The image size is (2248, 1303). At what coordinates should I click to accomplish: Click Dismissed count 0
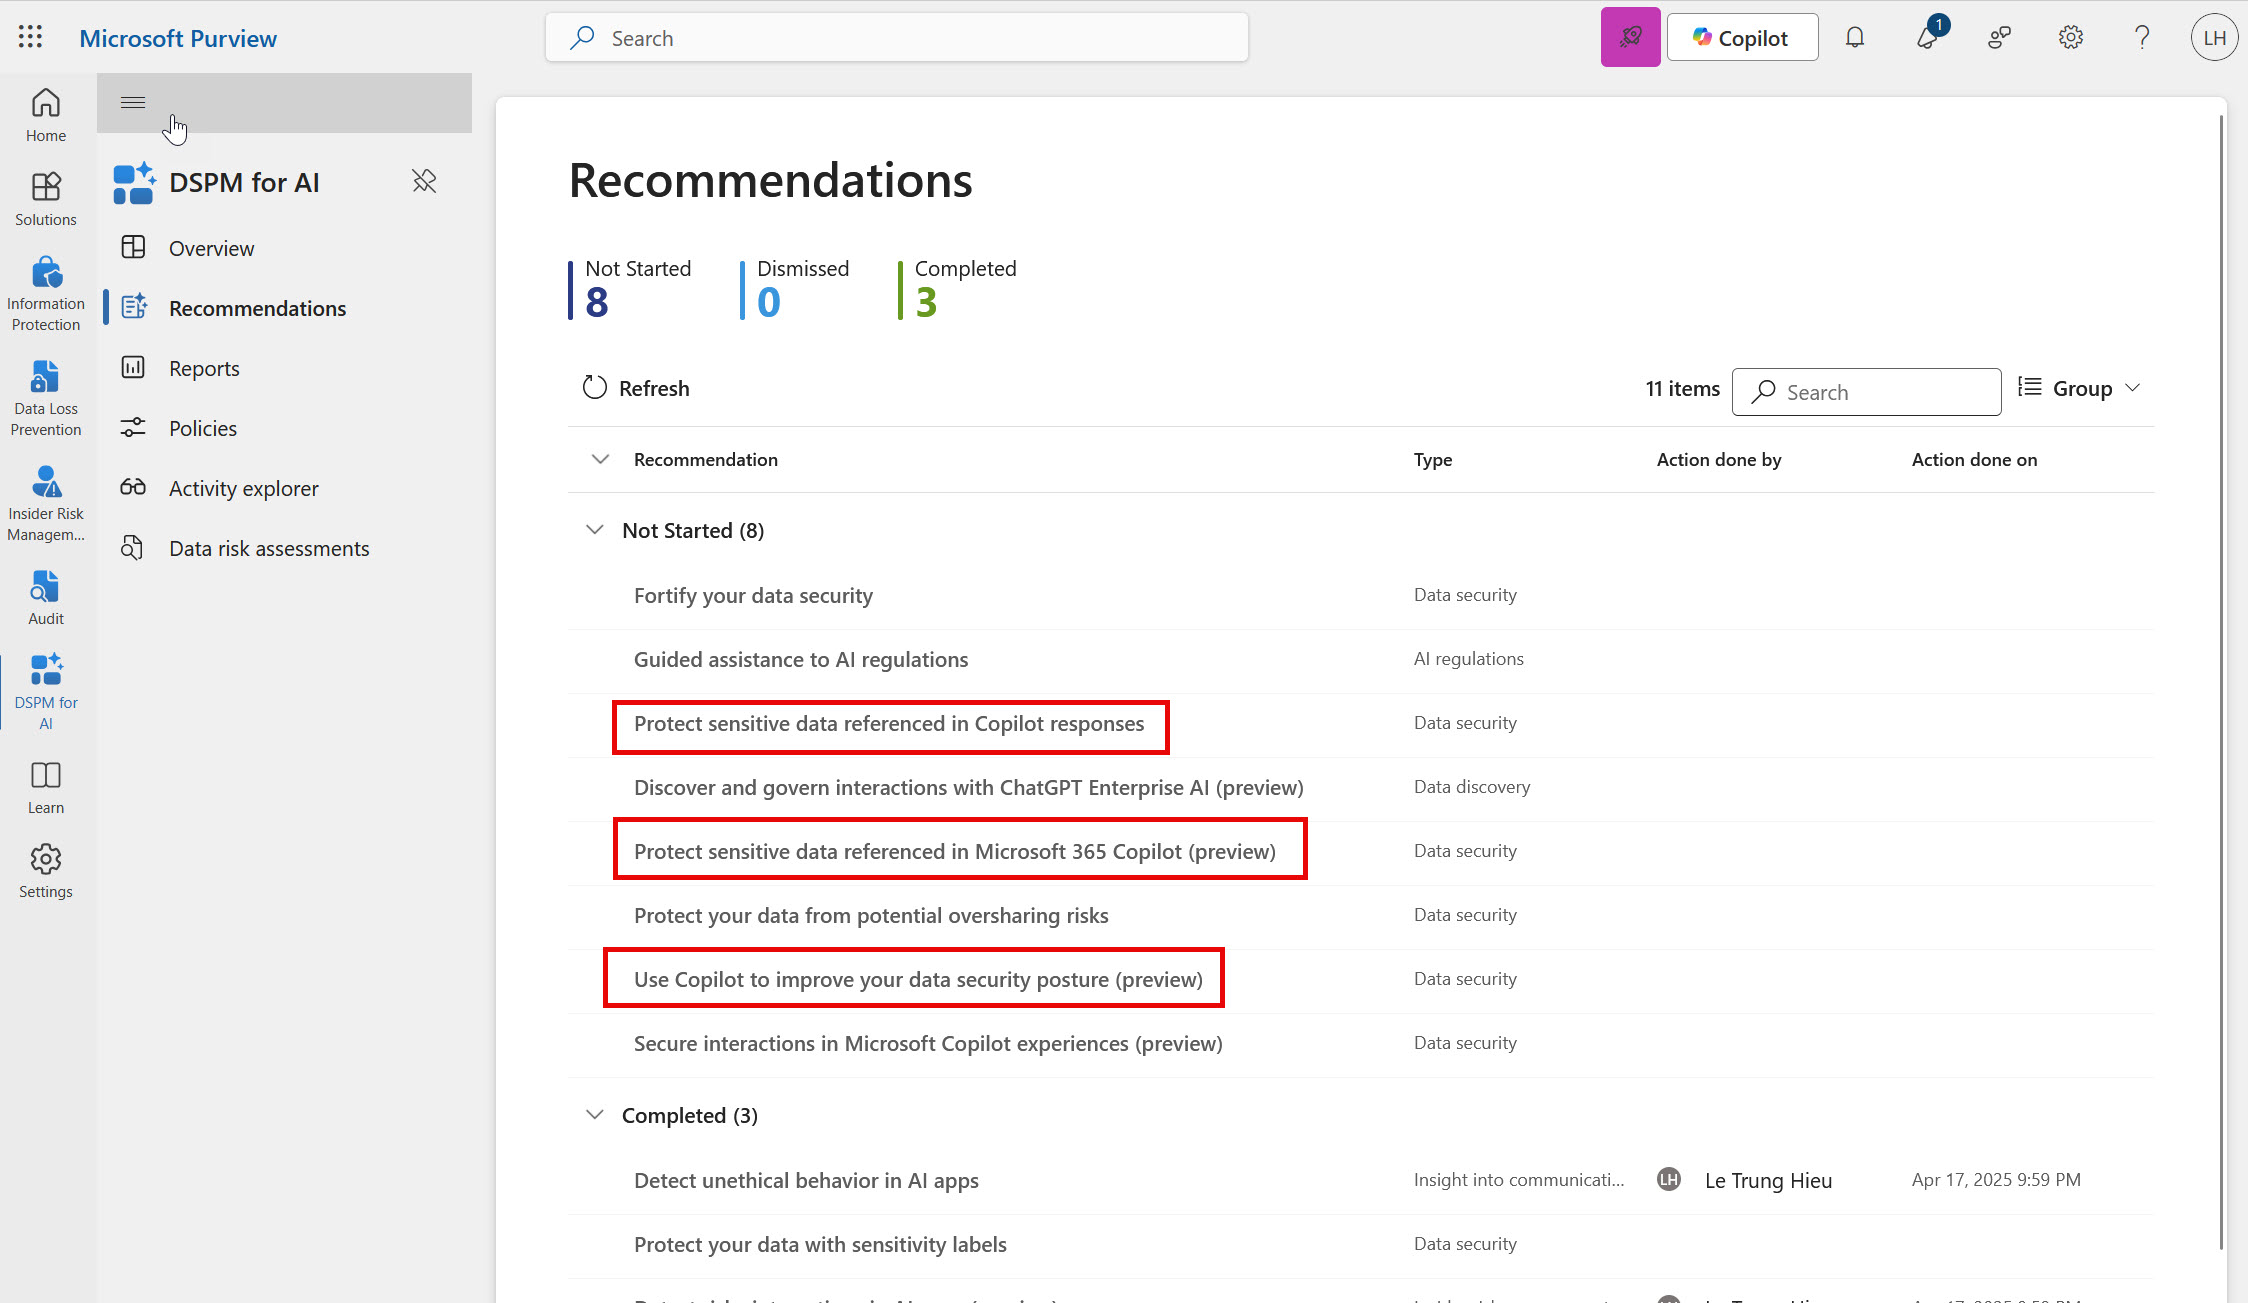pyautogui.click(x=769, y=302)
